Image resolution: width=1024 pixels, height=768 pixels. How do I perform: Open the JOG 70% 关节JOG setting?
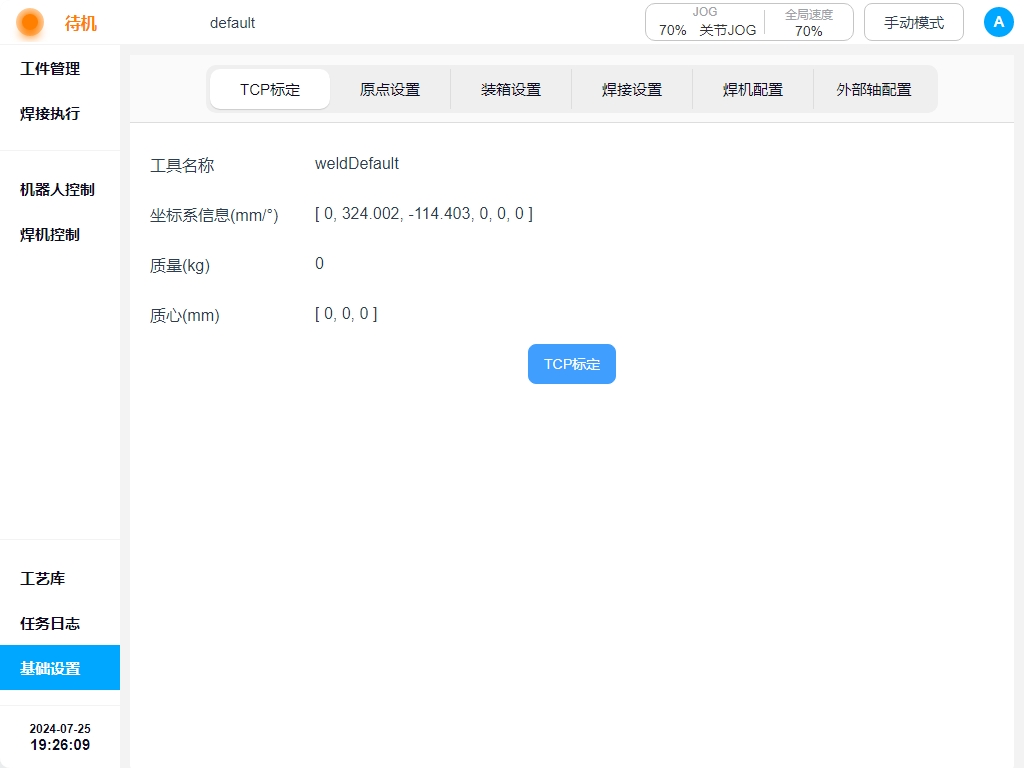[706, 22]
